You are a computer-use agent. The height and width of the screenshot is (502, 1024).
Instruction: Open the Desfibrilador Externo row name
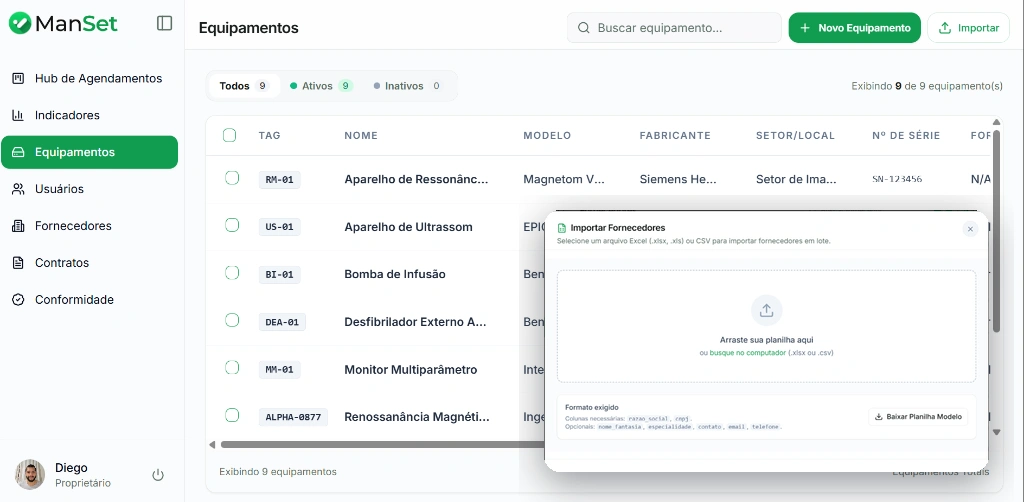(415, 322)
